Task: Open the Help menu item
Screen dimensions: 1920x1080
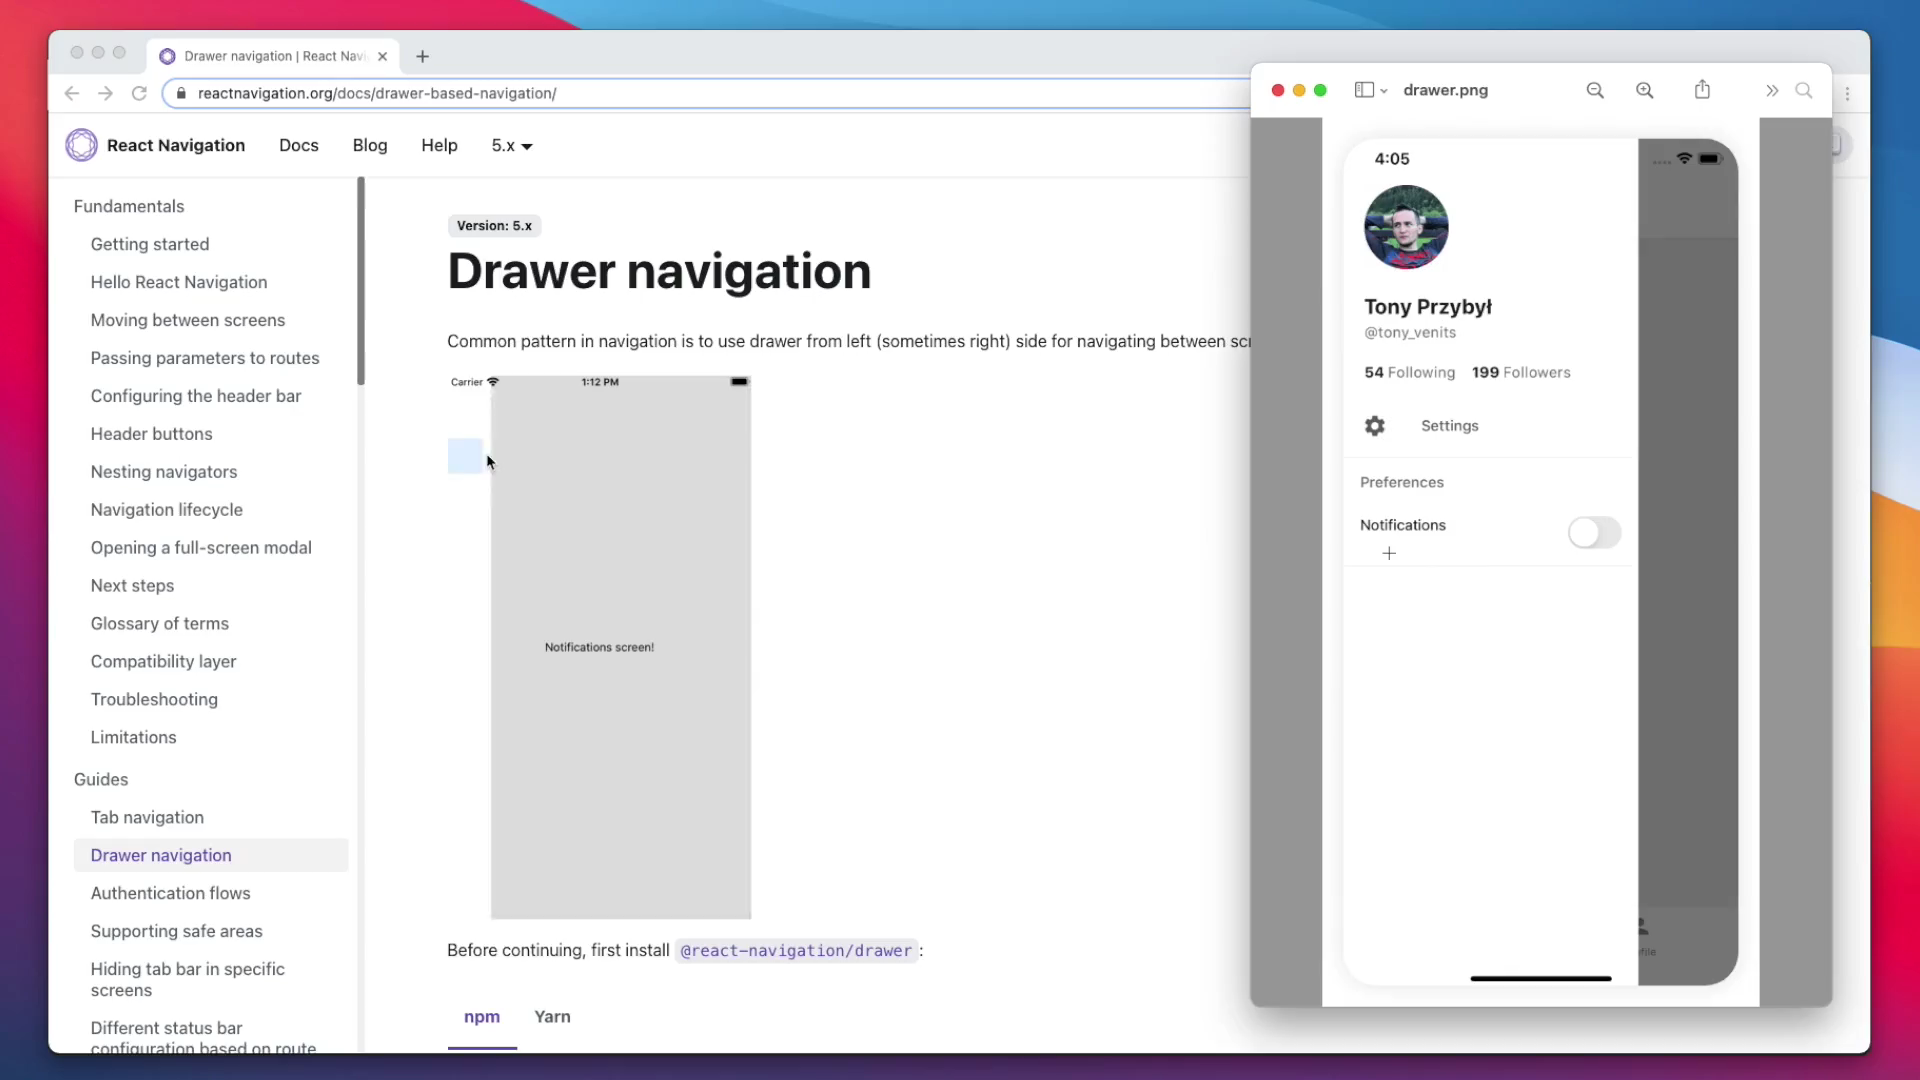Action: click(x=439, y=145)
